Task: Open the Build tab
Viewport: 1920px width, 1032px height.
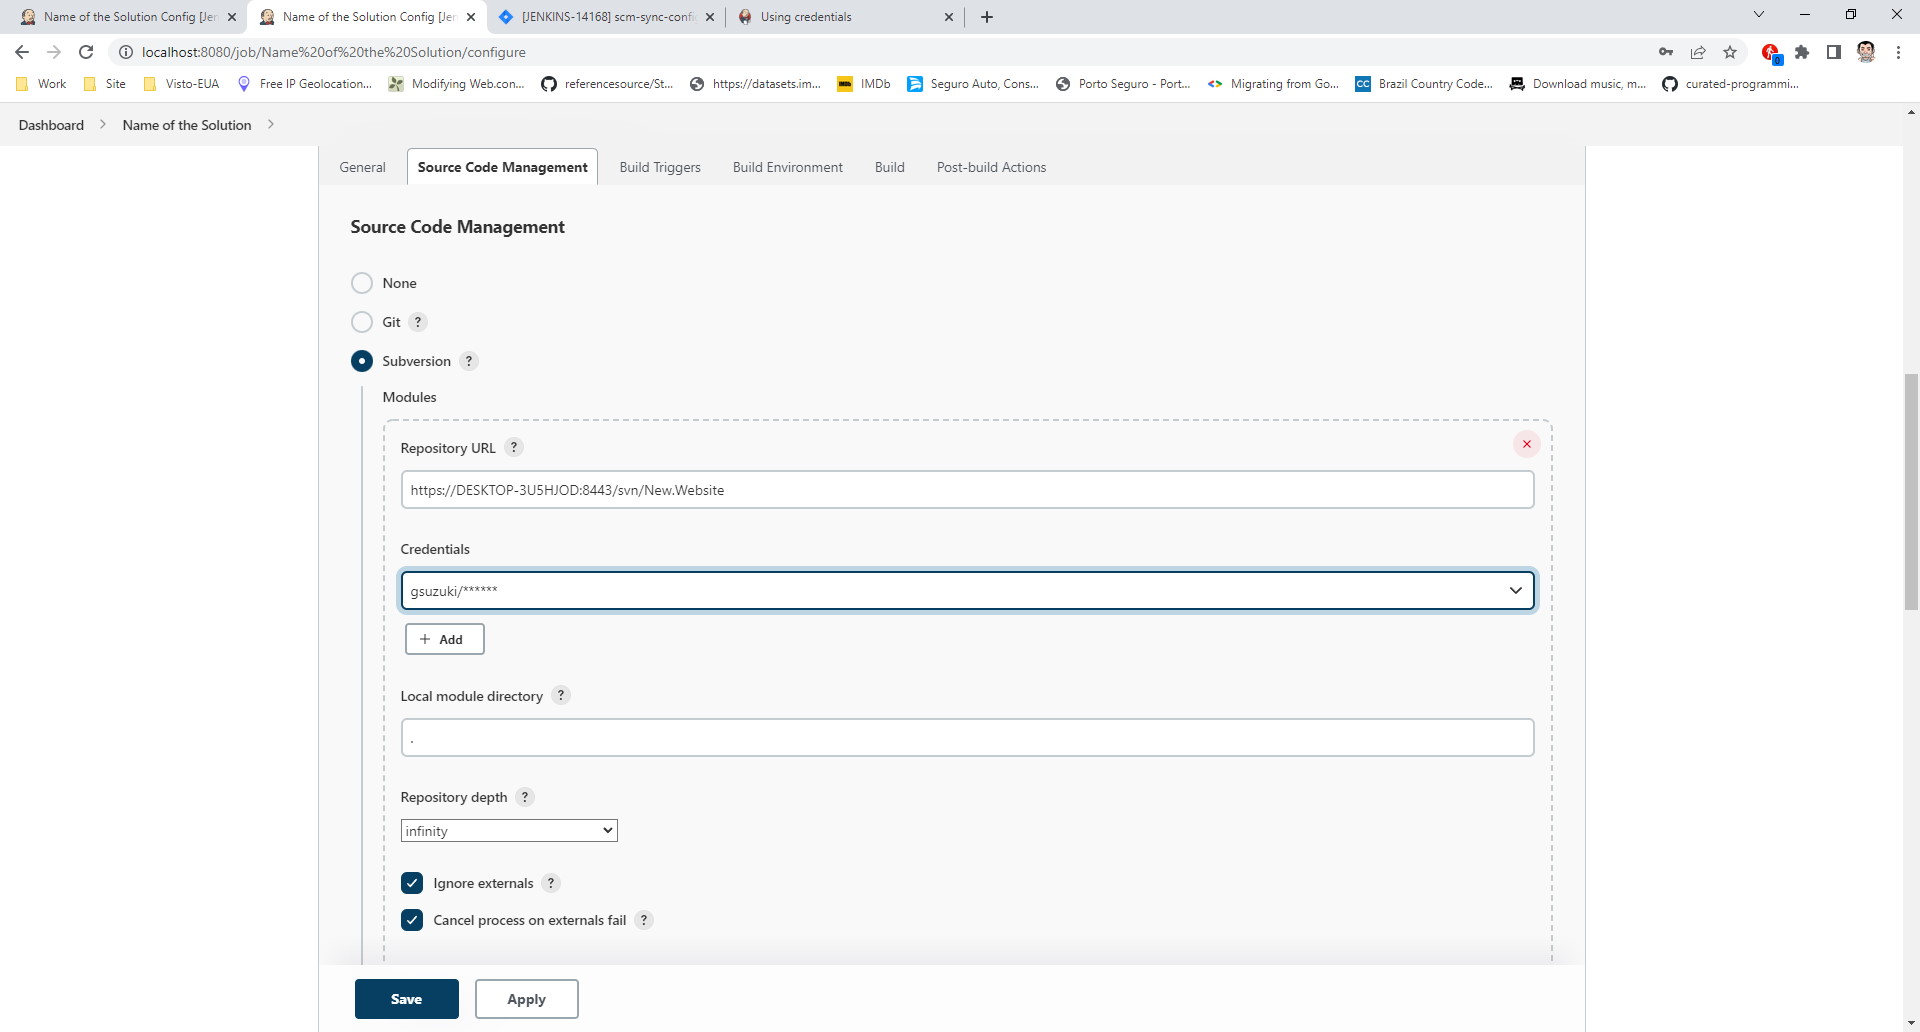Action: 890,167
